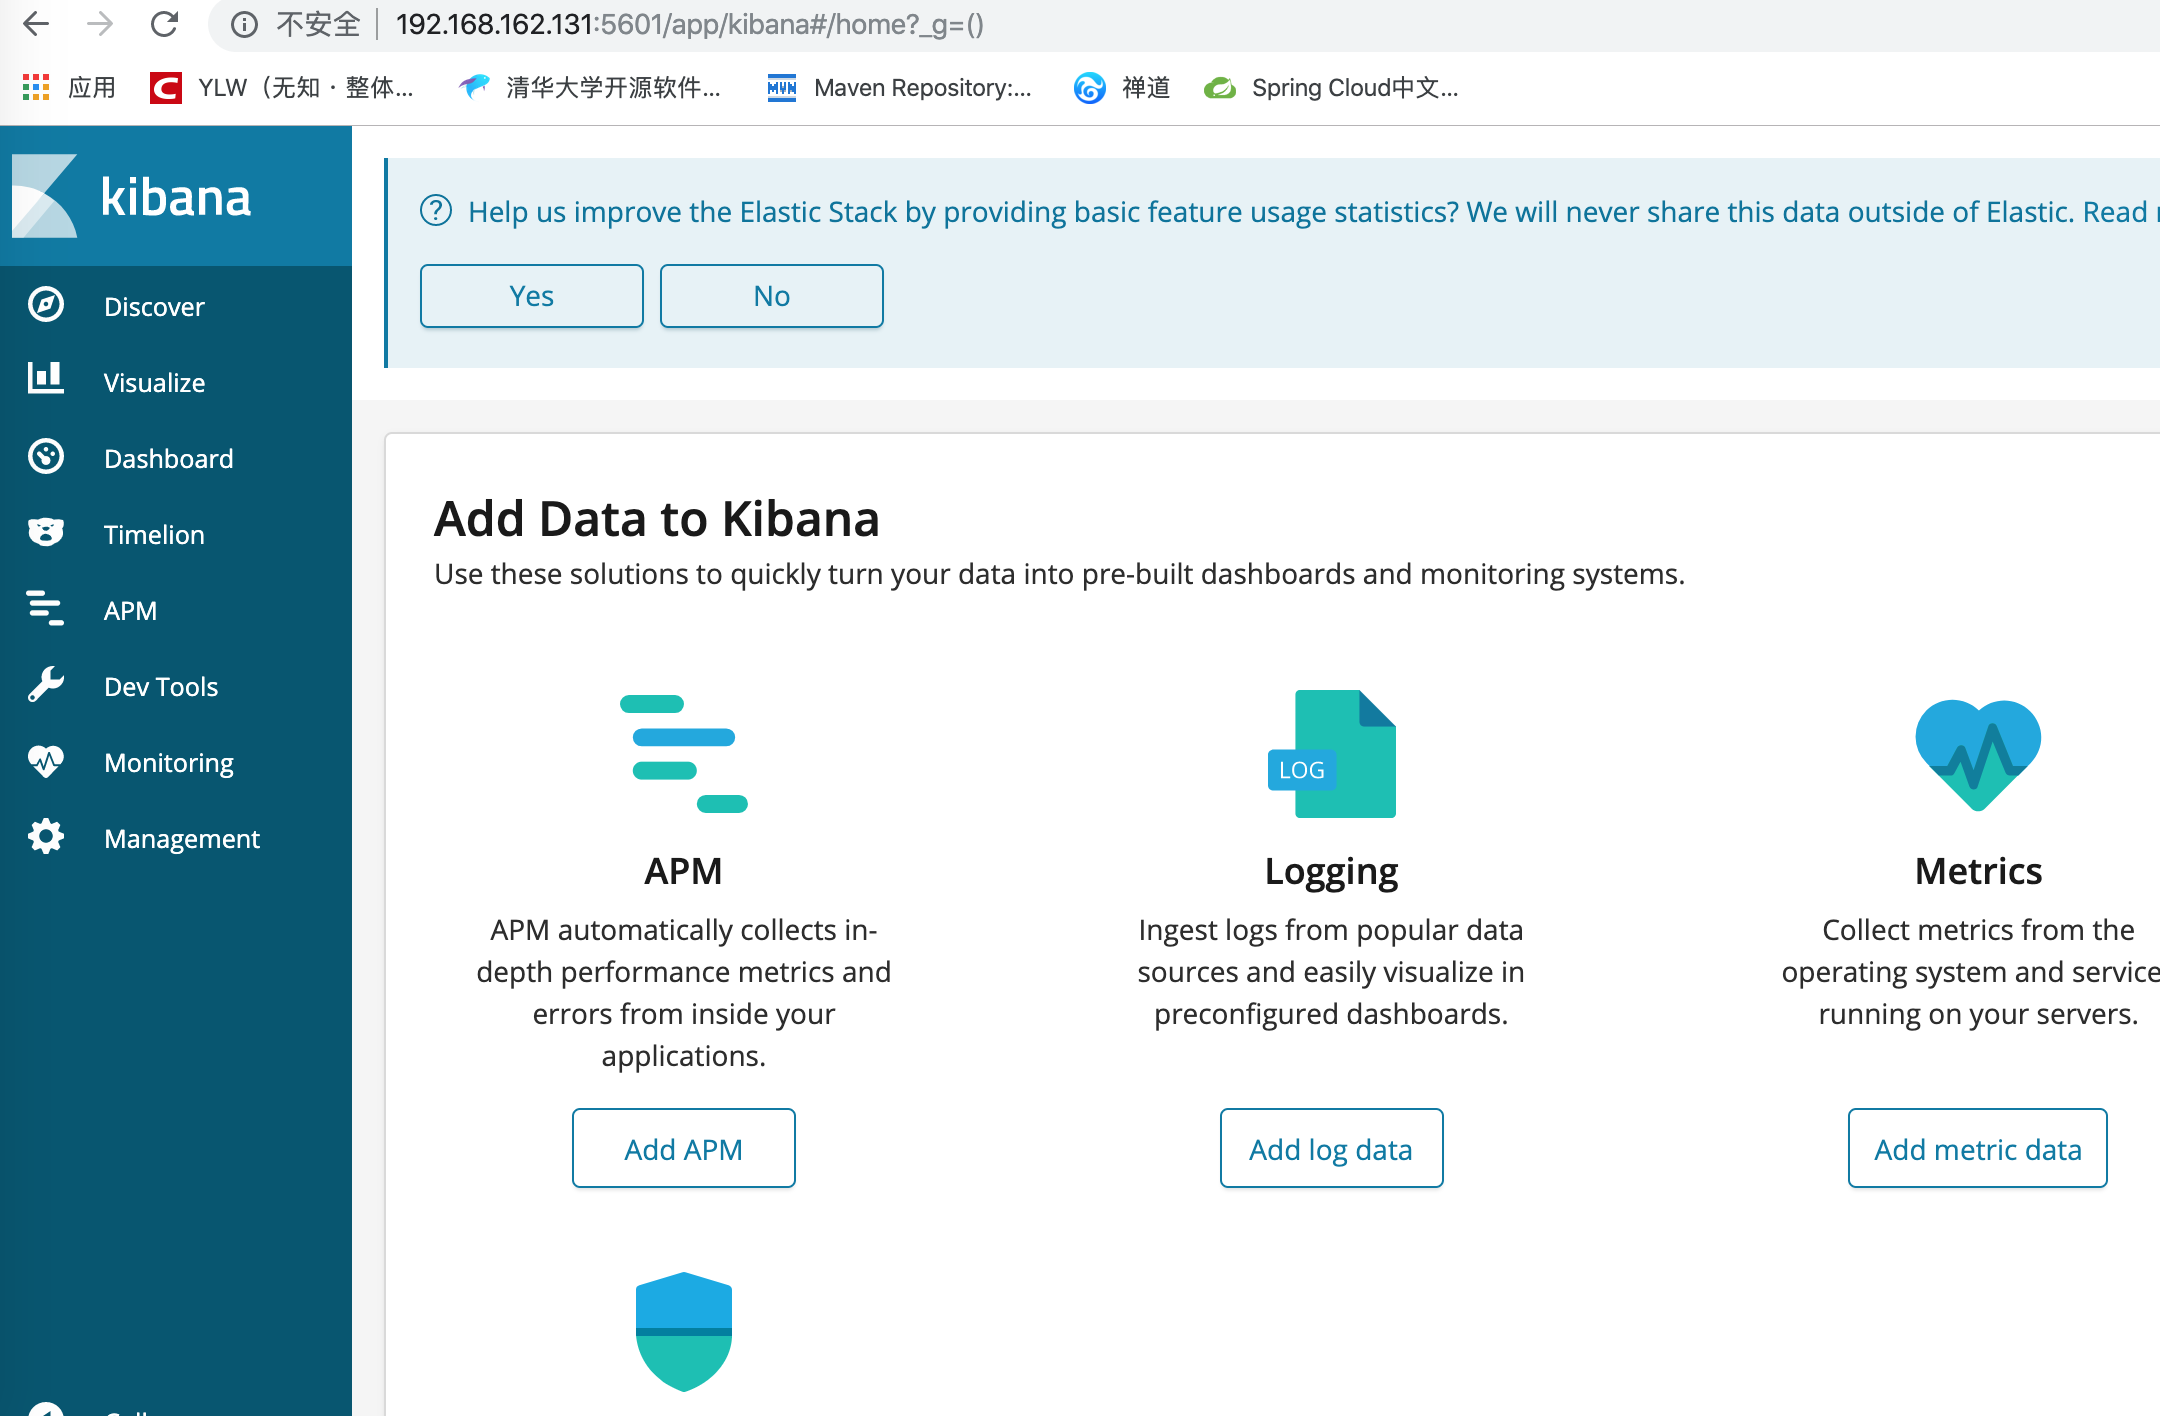Open Discover via compass icon
2160x1416 pixels.
[x=46, y=305]
